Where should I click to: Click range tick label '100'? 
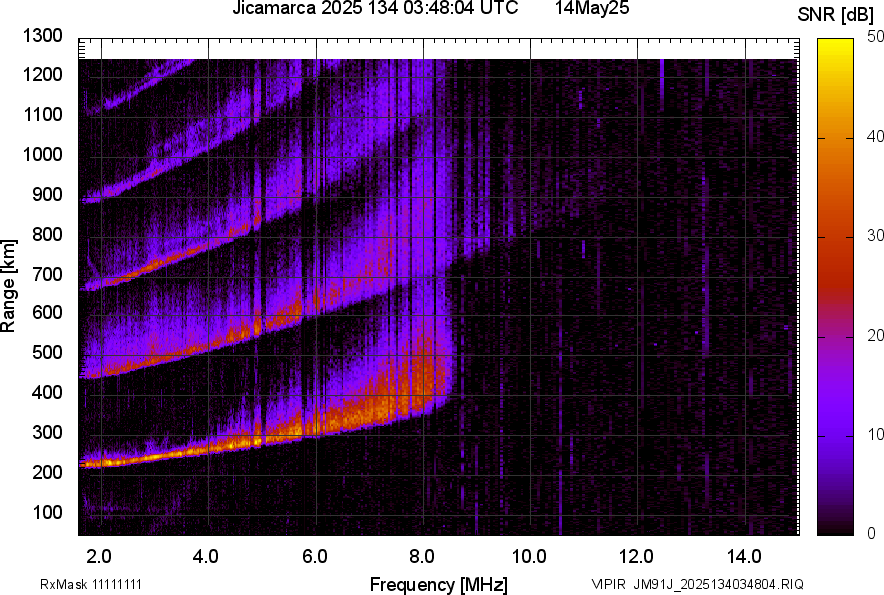47,512
